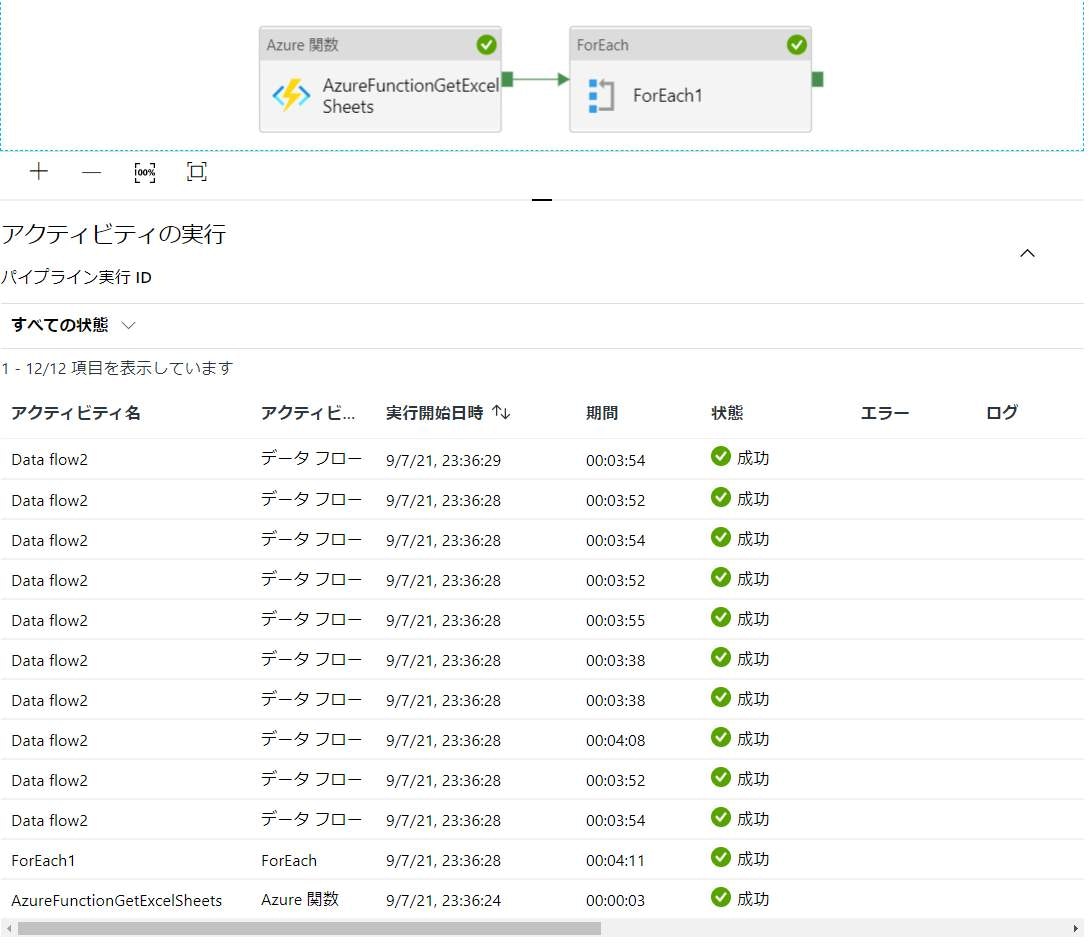Click the 00:00:03 duration cell

615,901
